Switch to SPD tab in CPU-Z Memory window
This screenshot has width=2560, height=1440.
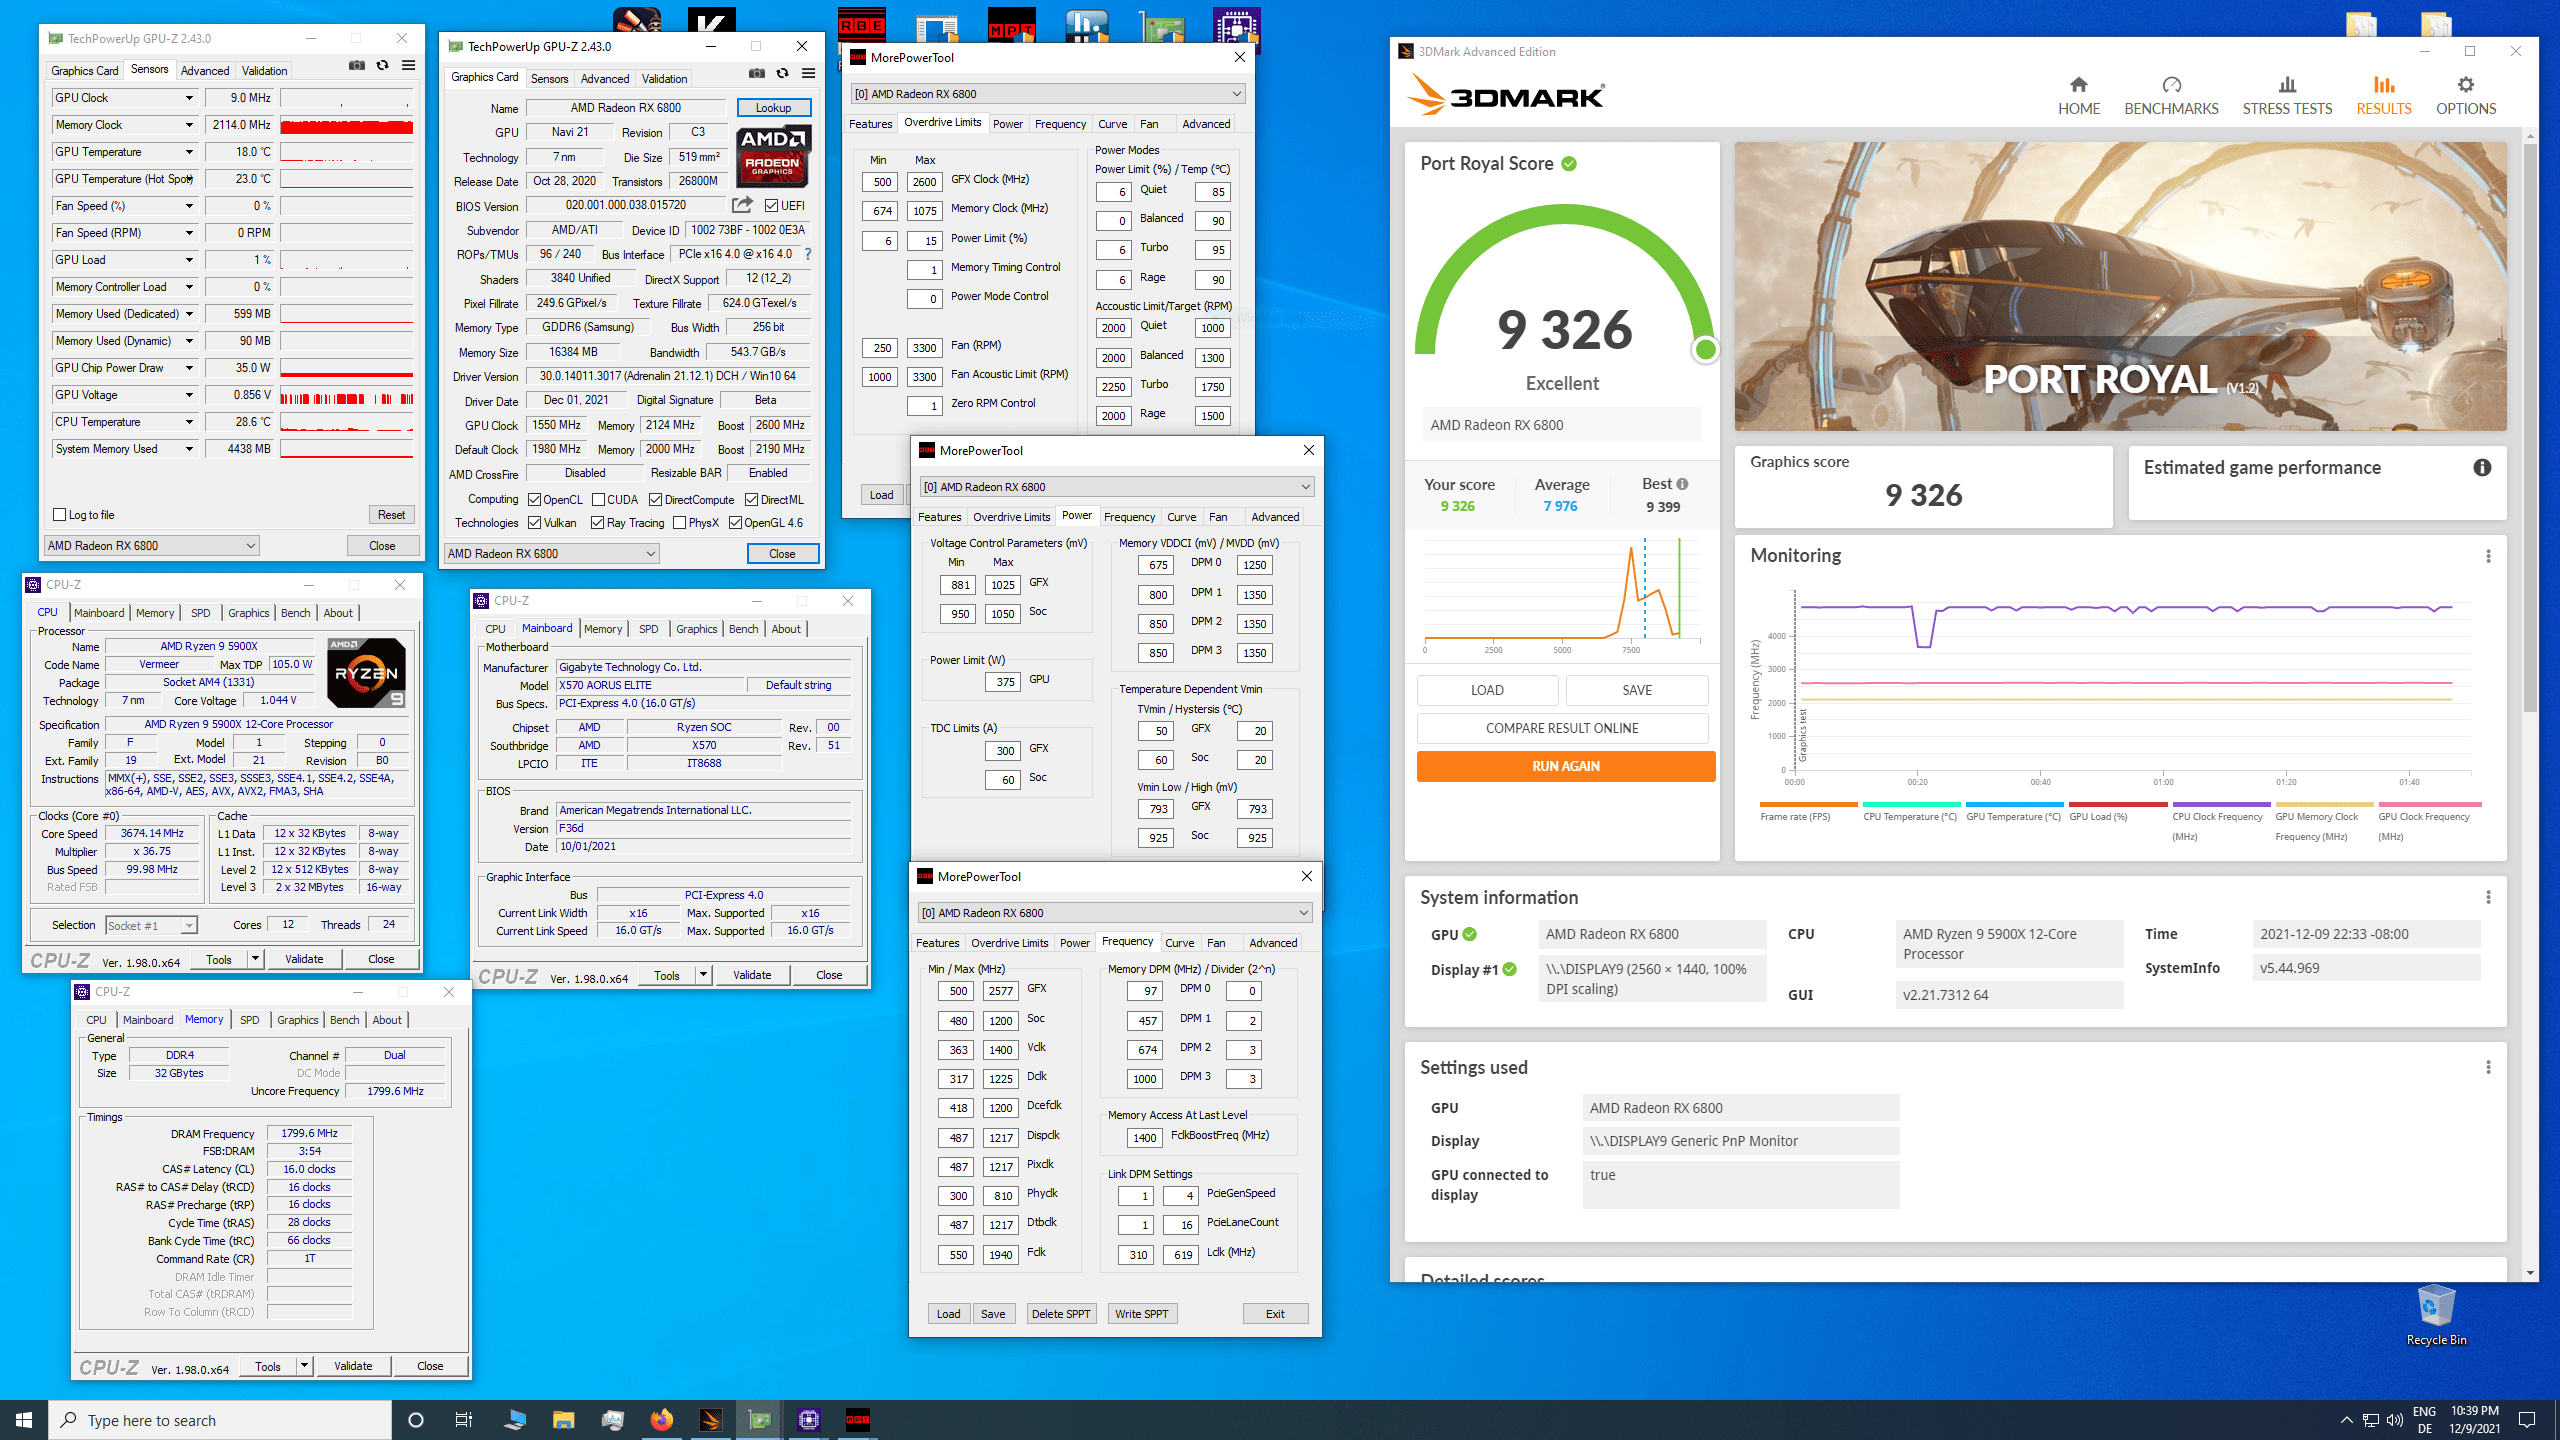[249, 1020]
